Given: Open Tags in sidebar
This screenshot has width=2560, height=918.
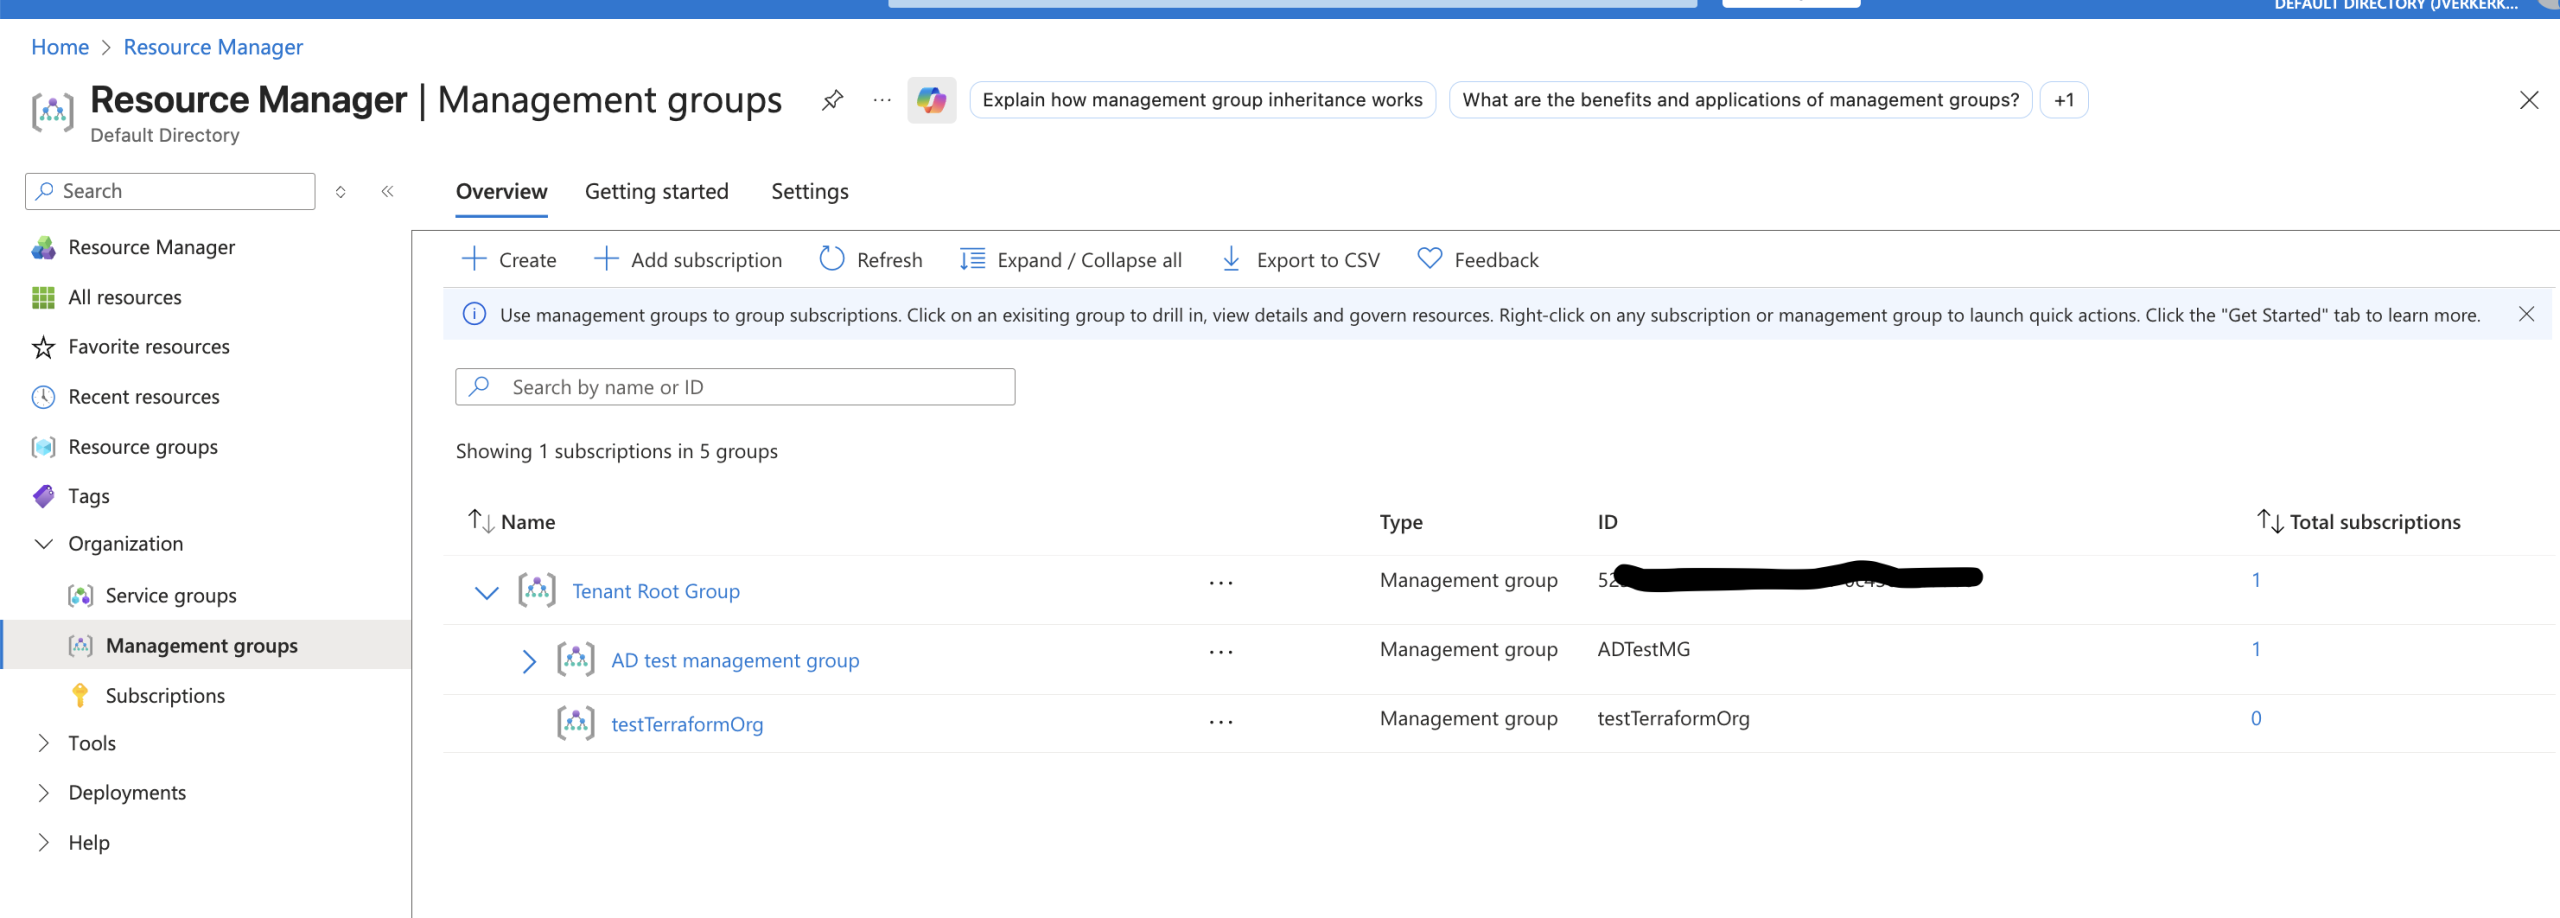Looking at the screenshot, I should (89, 496).
